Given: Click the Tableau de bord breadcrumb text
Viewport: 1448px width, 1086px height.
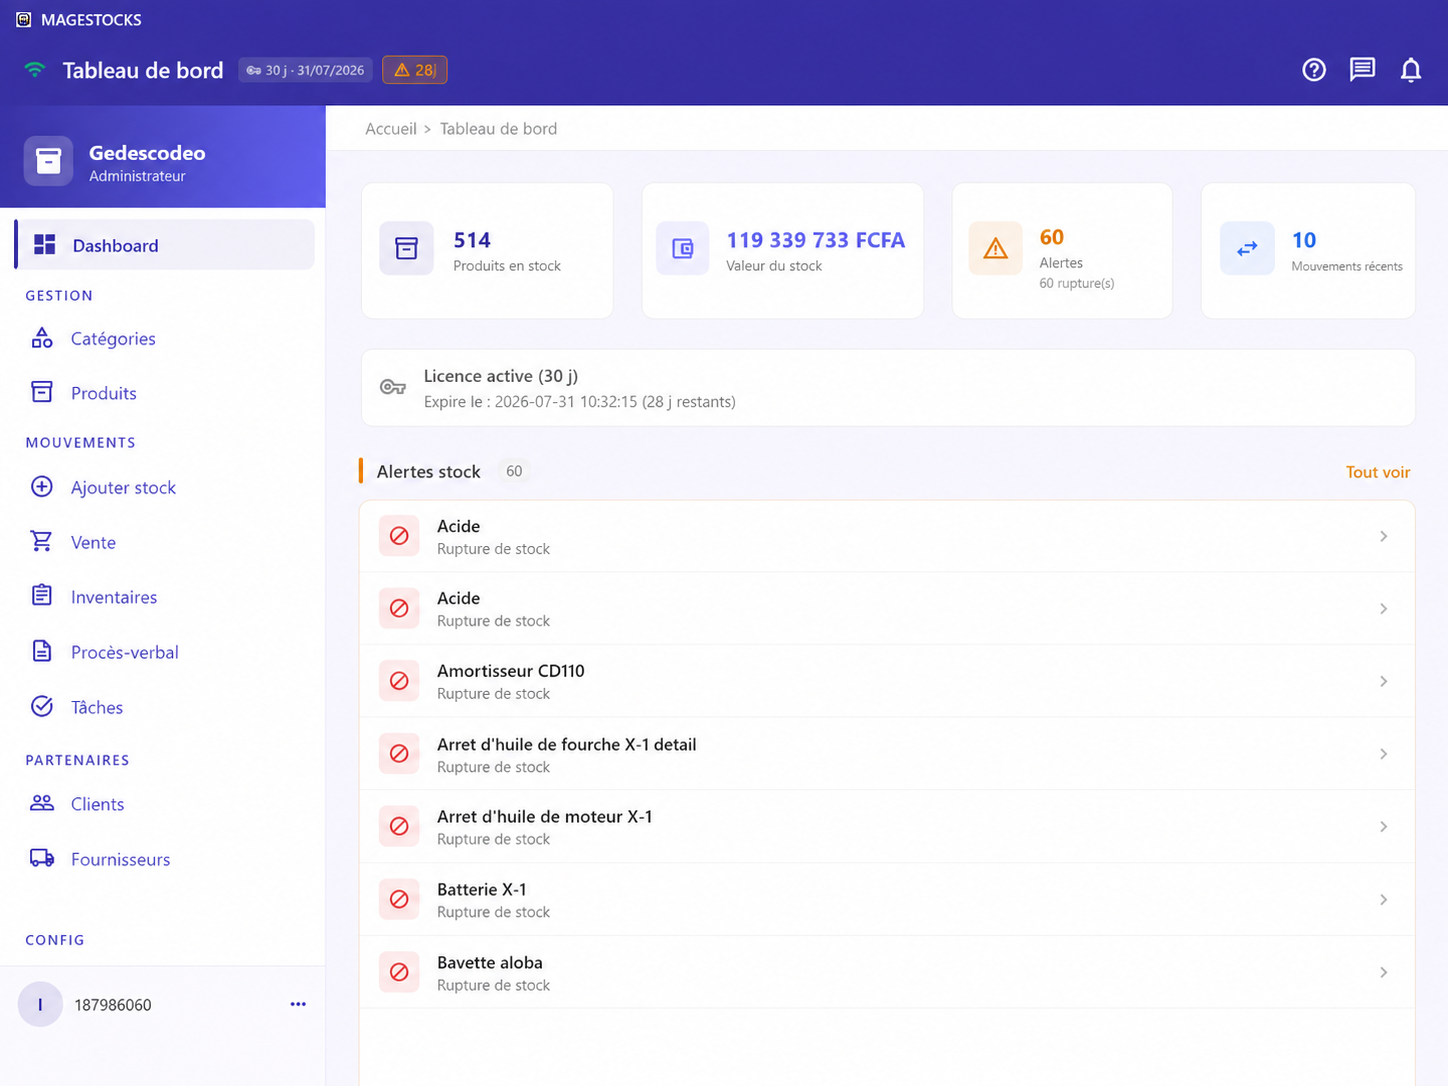Looking at the screenshot, I should [x=498, y=128].
